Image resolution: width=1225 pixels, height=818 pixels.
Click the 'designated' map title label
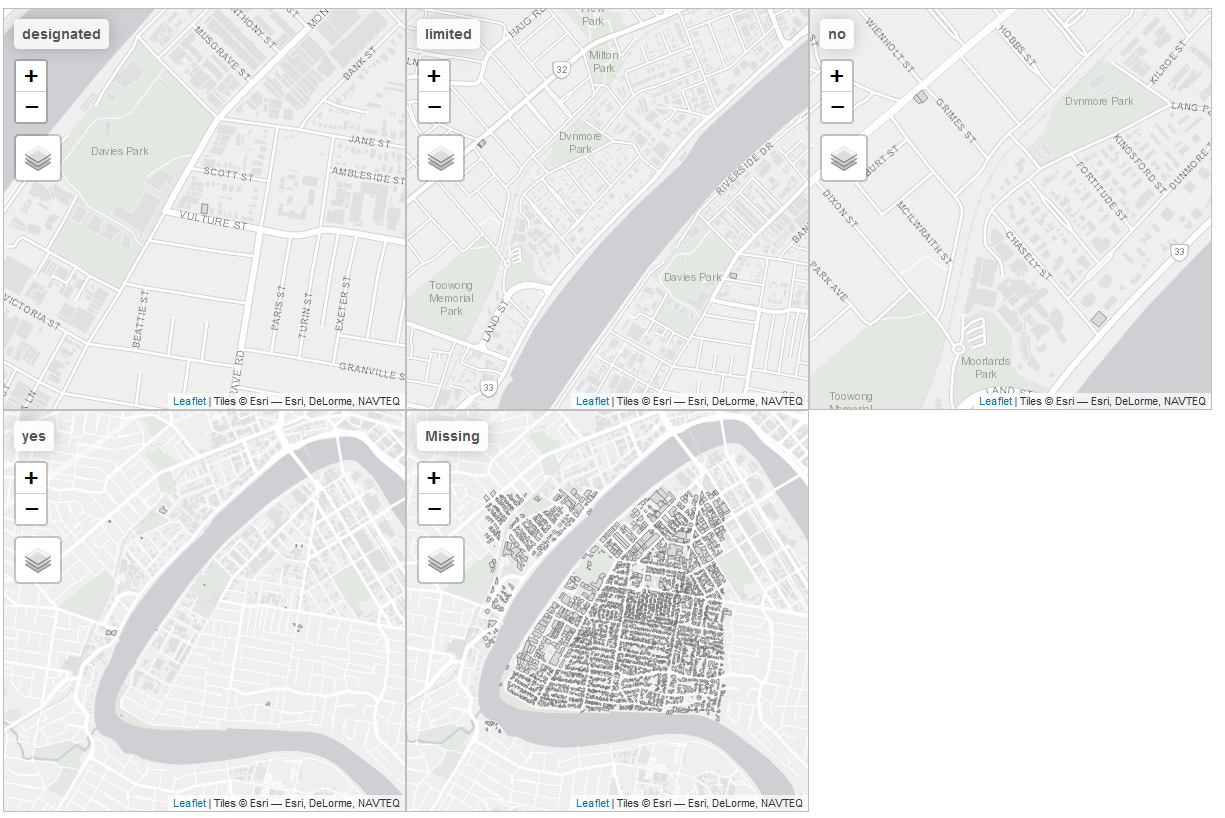61,34
